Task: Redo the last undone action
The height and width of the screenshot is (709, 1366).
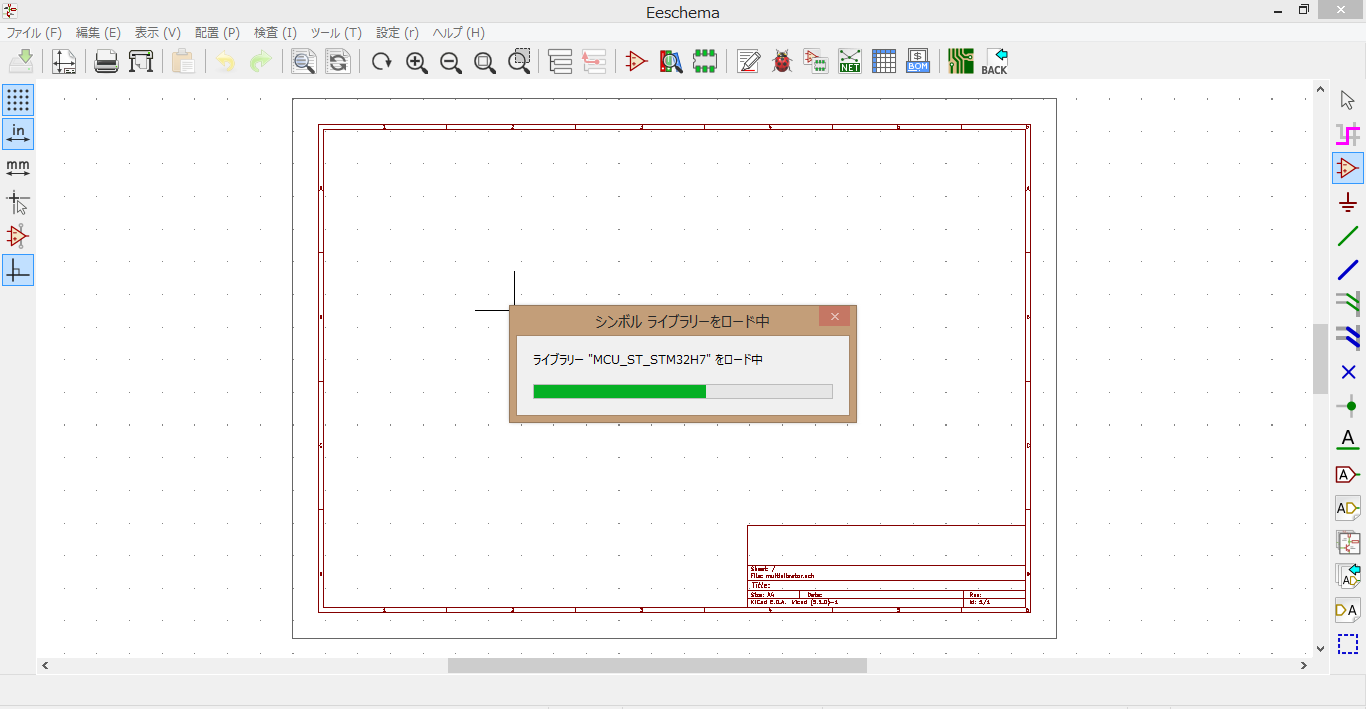Action: (x=260, y=61)
